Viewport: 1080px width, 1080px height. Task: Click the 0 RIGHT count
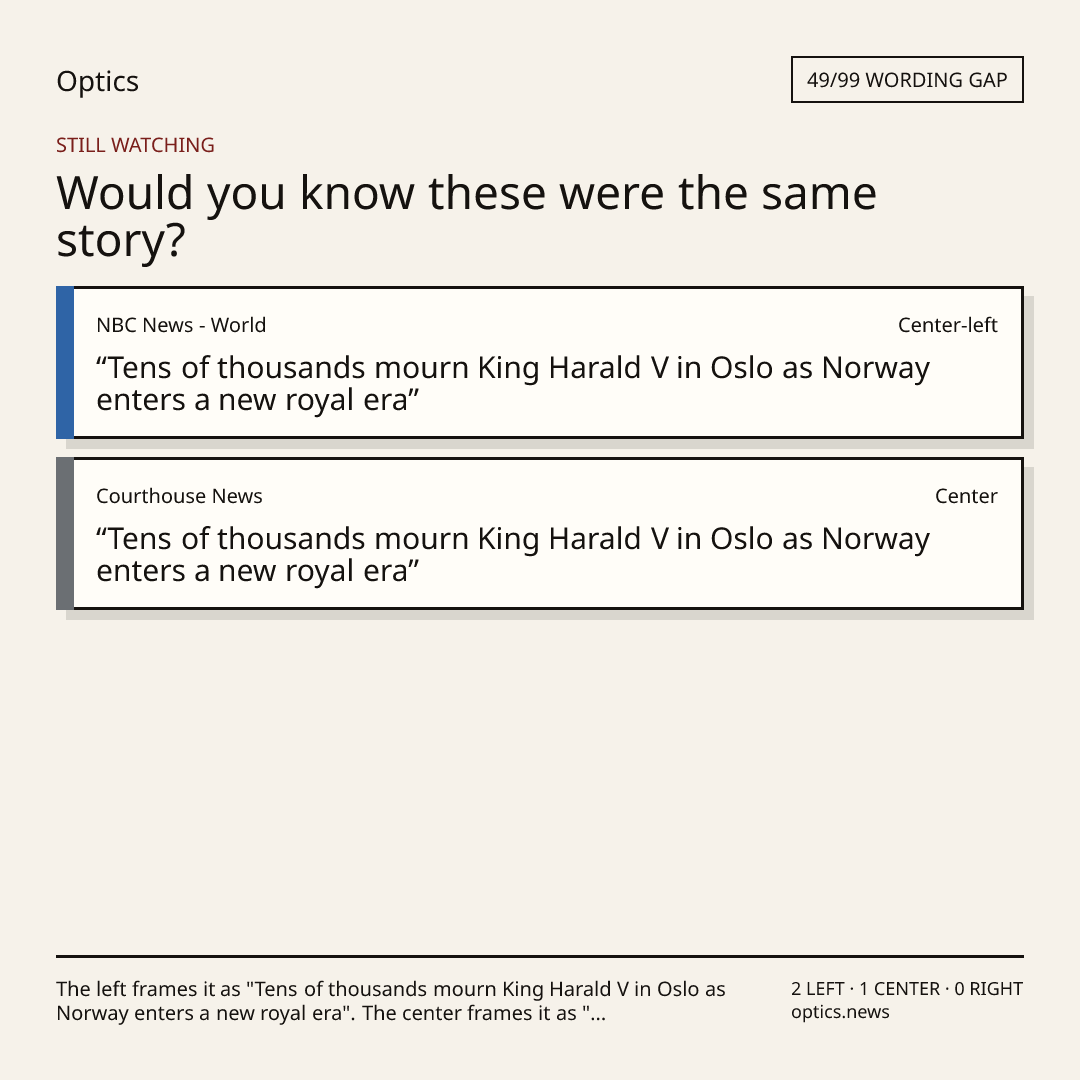pos(988,989)
